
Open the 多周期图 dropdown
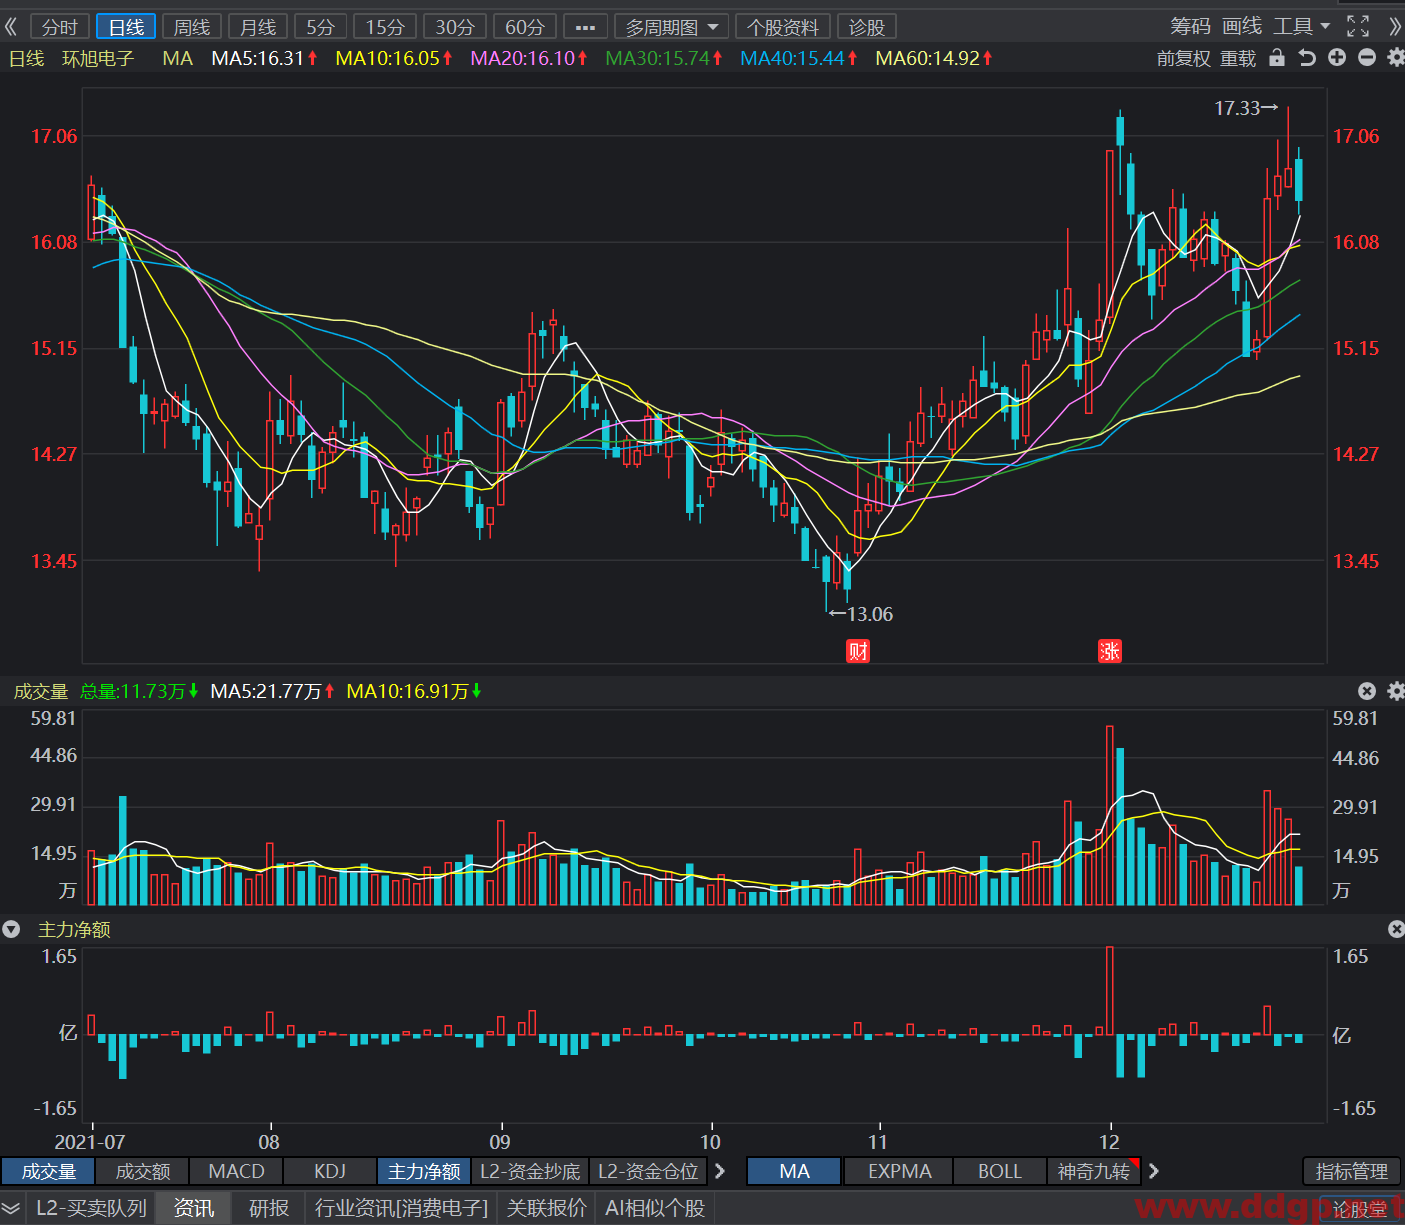point(671,27)
